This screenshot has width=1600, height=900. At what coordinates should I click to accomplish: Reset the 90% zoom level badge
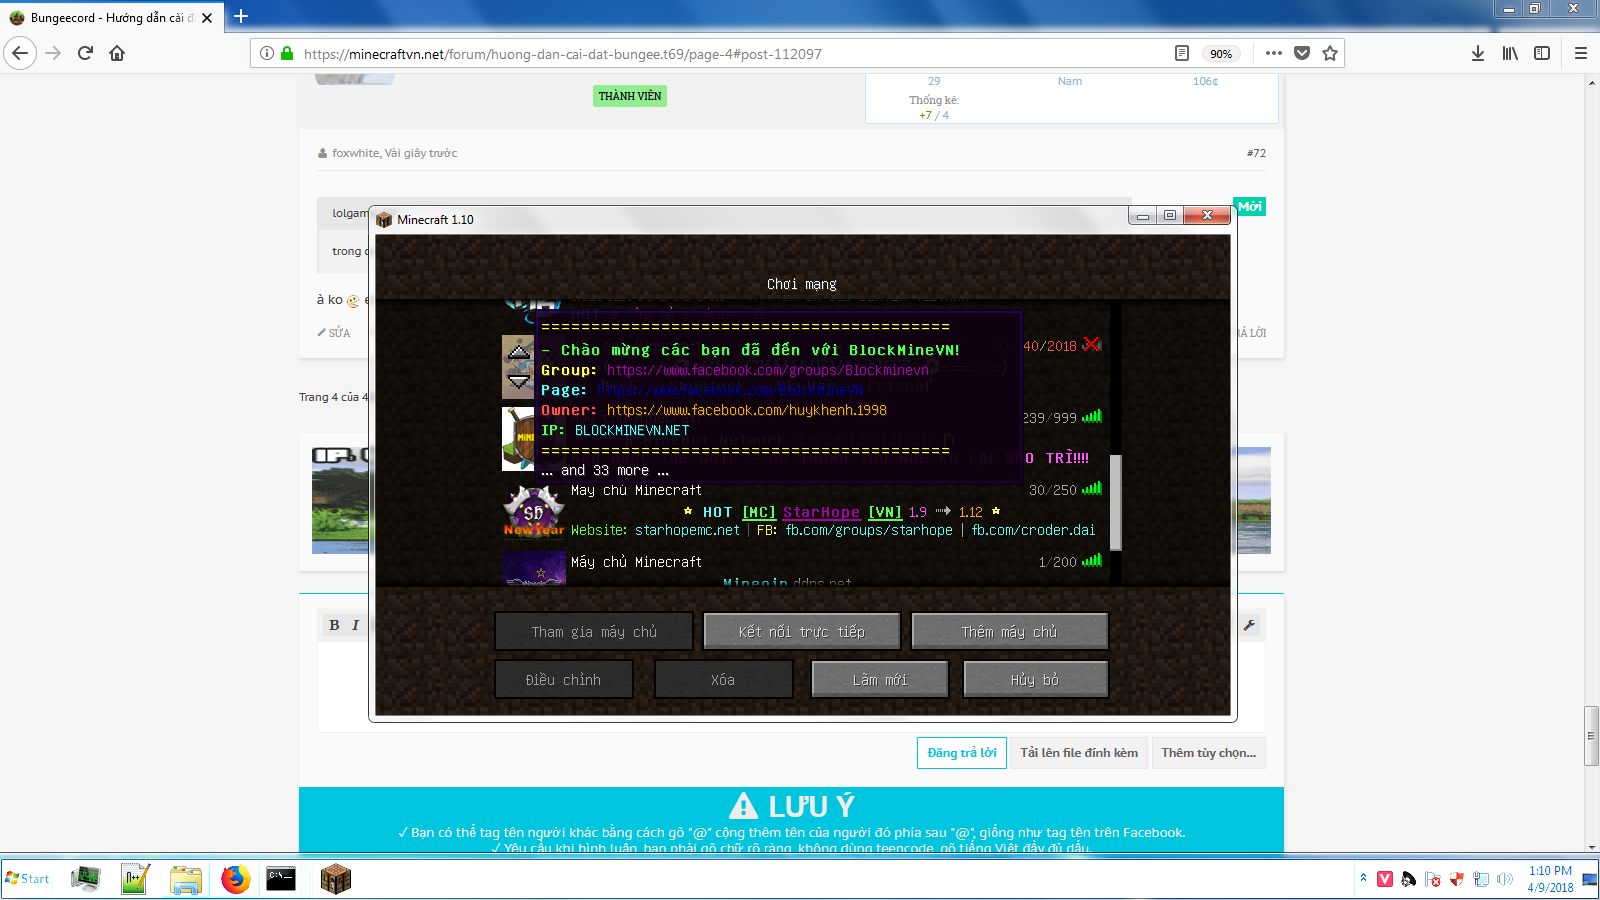click(1221, 54)
